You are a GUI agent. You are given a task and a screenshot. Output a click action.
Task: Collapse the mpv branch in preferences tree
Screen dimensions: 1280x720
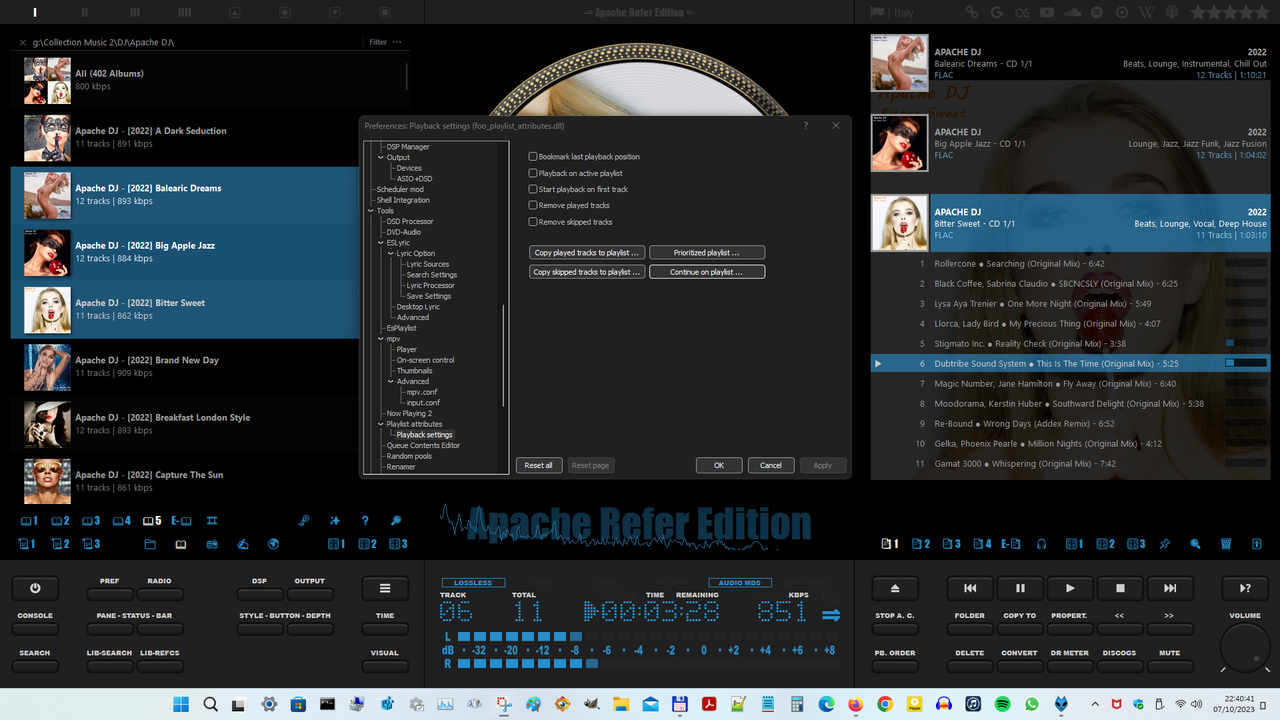pos(379,338)
